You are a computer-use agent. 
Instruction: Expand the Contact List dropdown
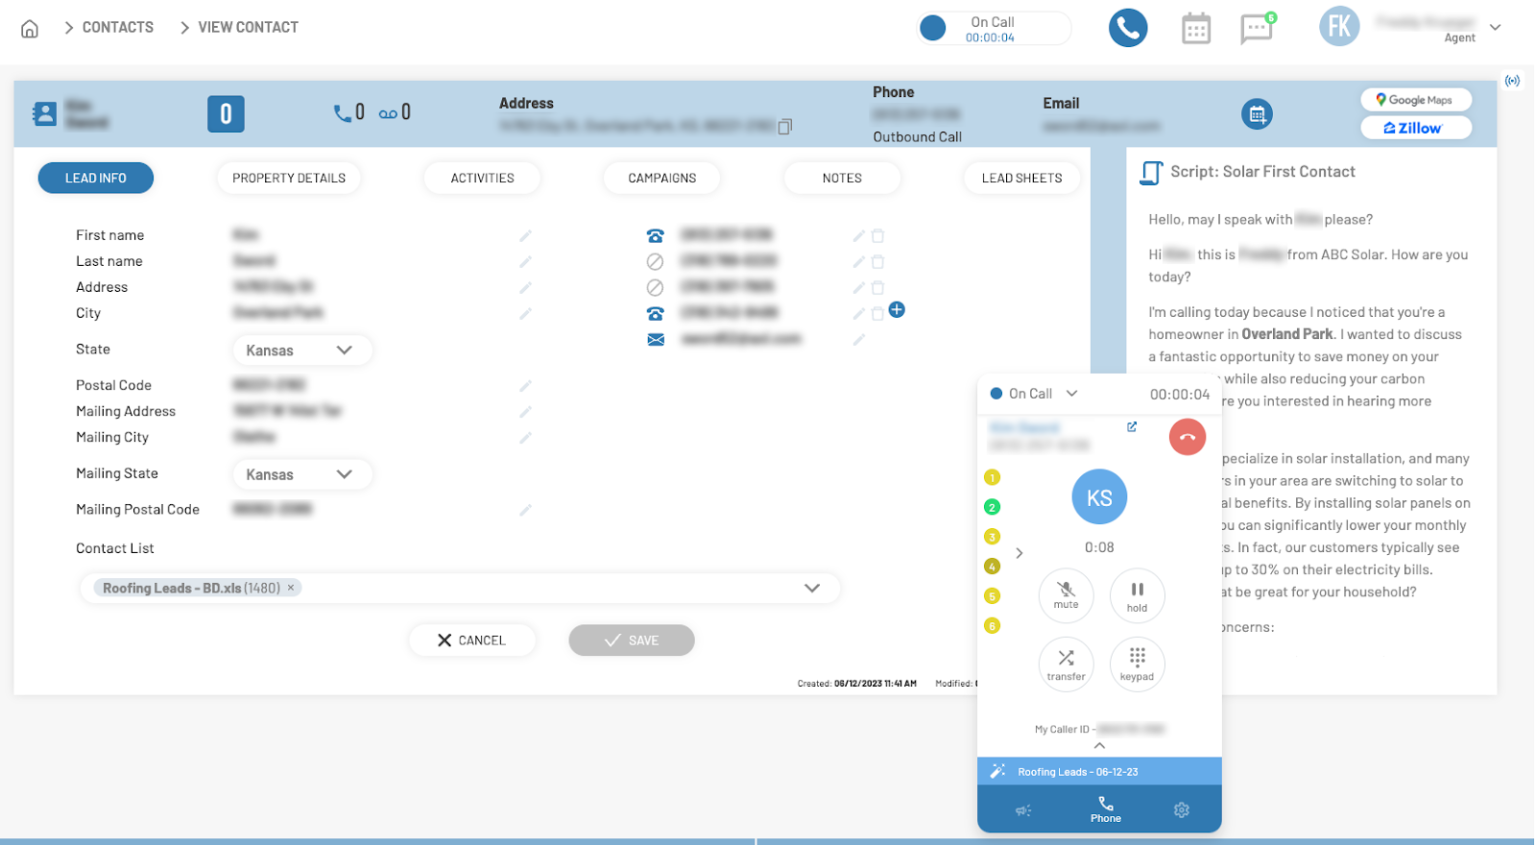pyautogui.click(x=811, y=588)
